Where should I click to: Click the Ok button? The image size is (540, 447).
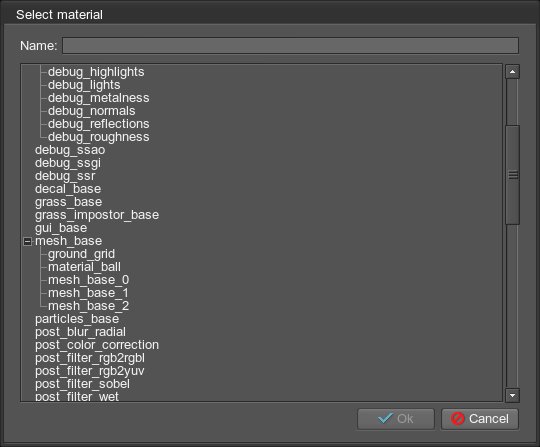396,419
